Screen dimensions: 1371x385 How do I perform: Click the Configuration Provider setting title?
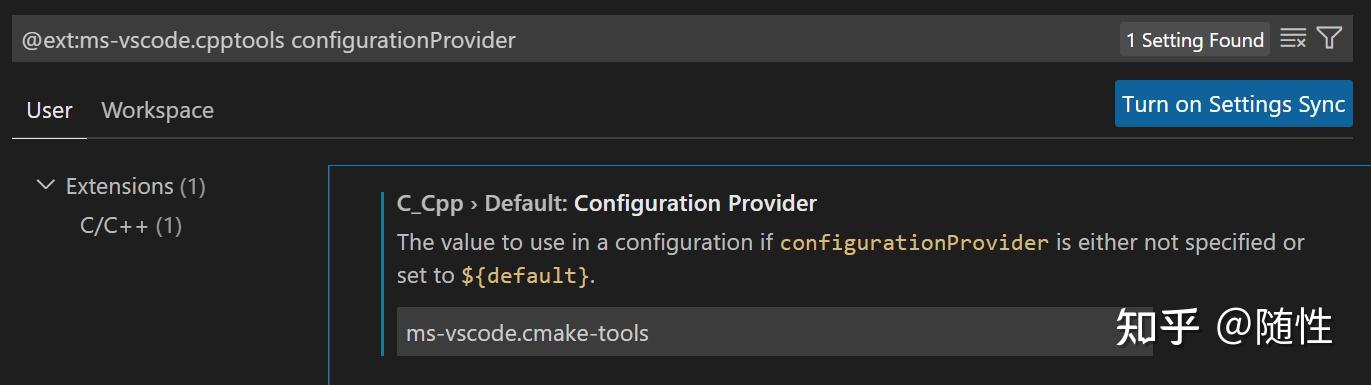695,204
